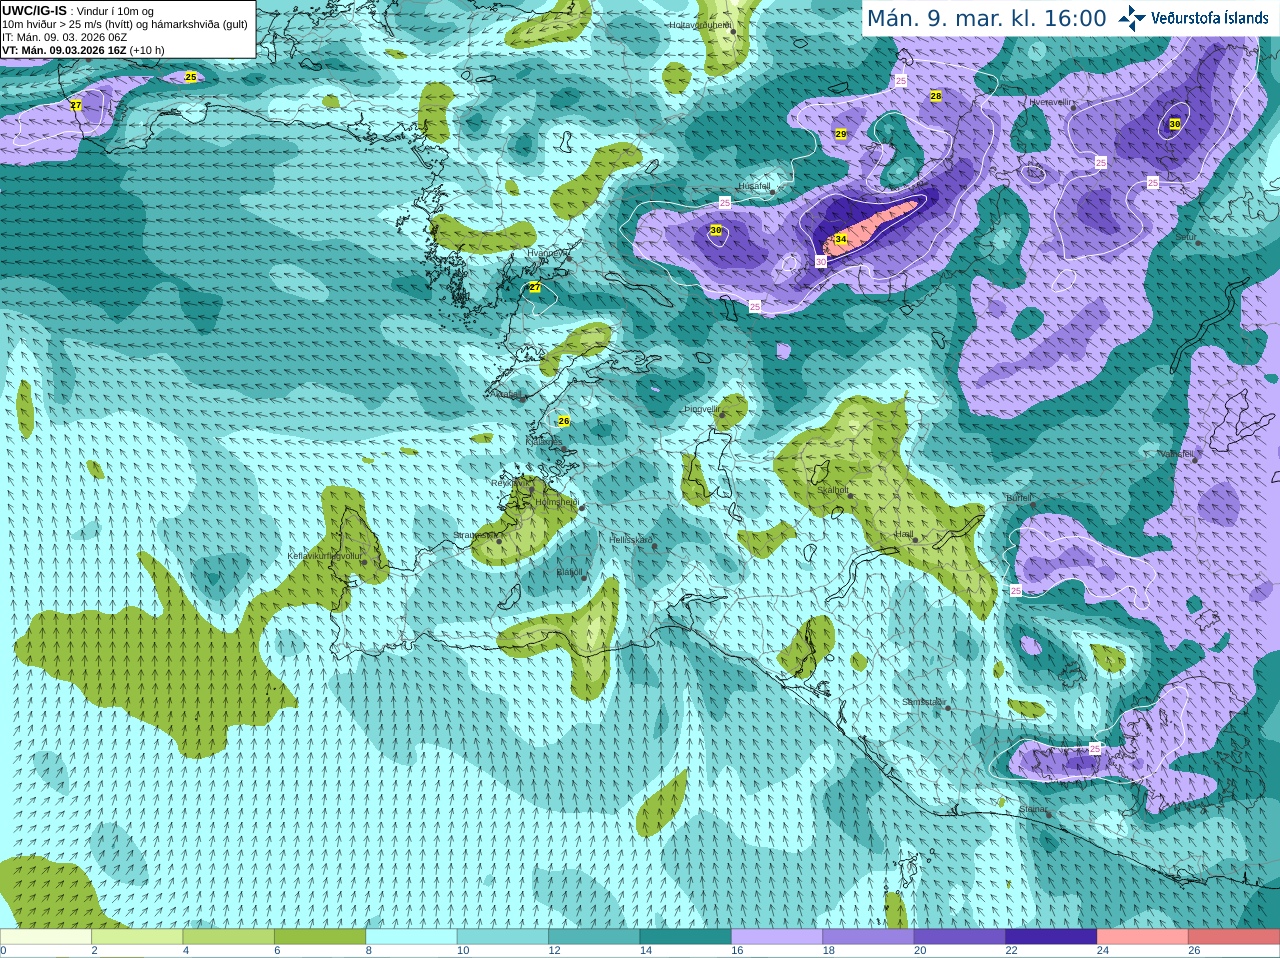The height and width of the screenshot is (958, 1280).
Task: Click the 24–26 m/s salmon legend swatch
Action: (1142, 936)
